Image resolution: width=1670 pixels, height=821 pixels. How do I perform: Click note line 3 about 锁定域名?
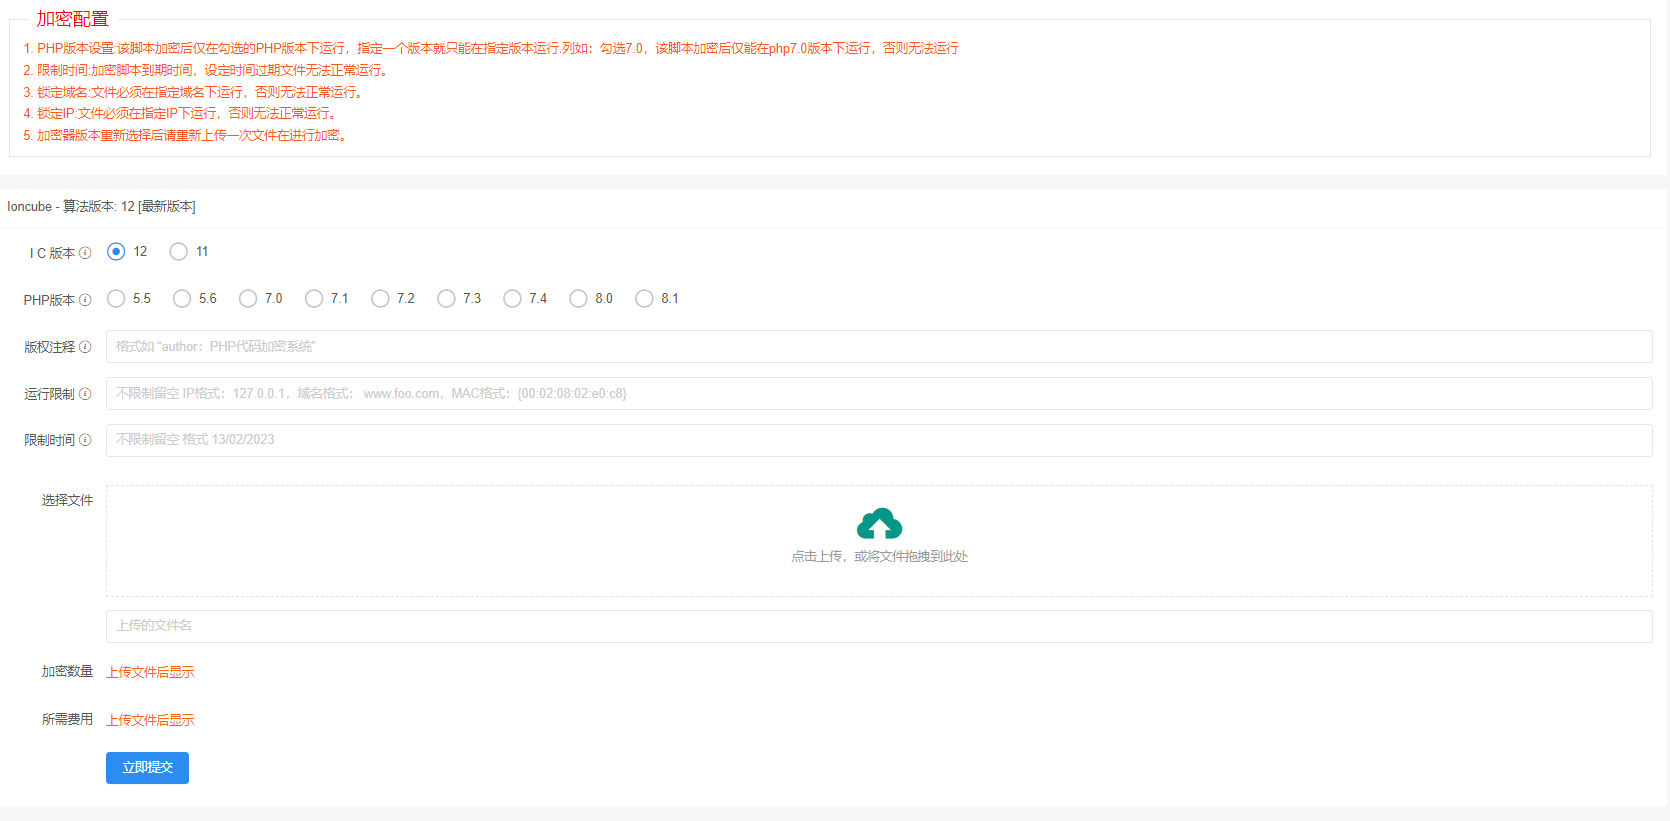[x=193, y=92]
